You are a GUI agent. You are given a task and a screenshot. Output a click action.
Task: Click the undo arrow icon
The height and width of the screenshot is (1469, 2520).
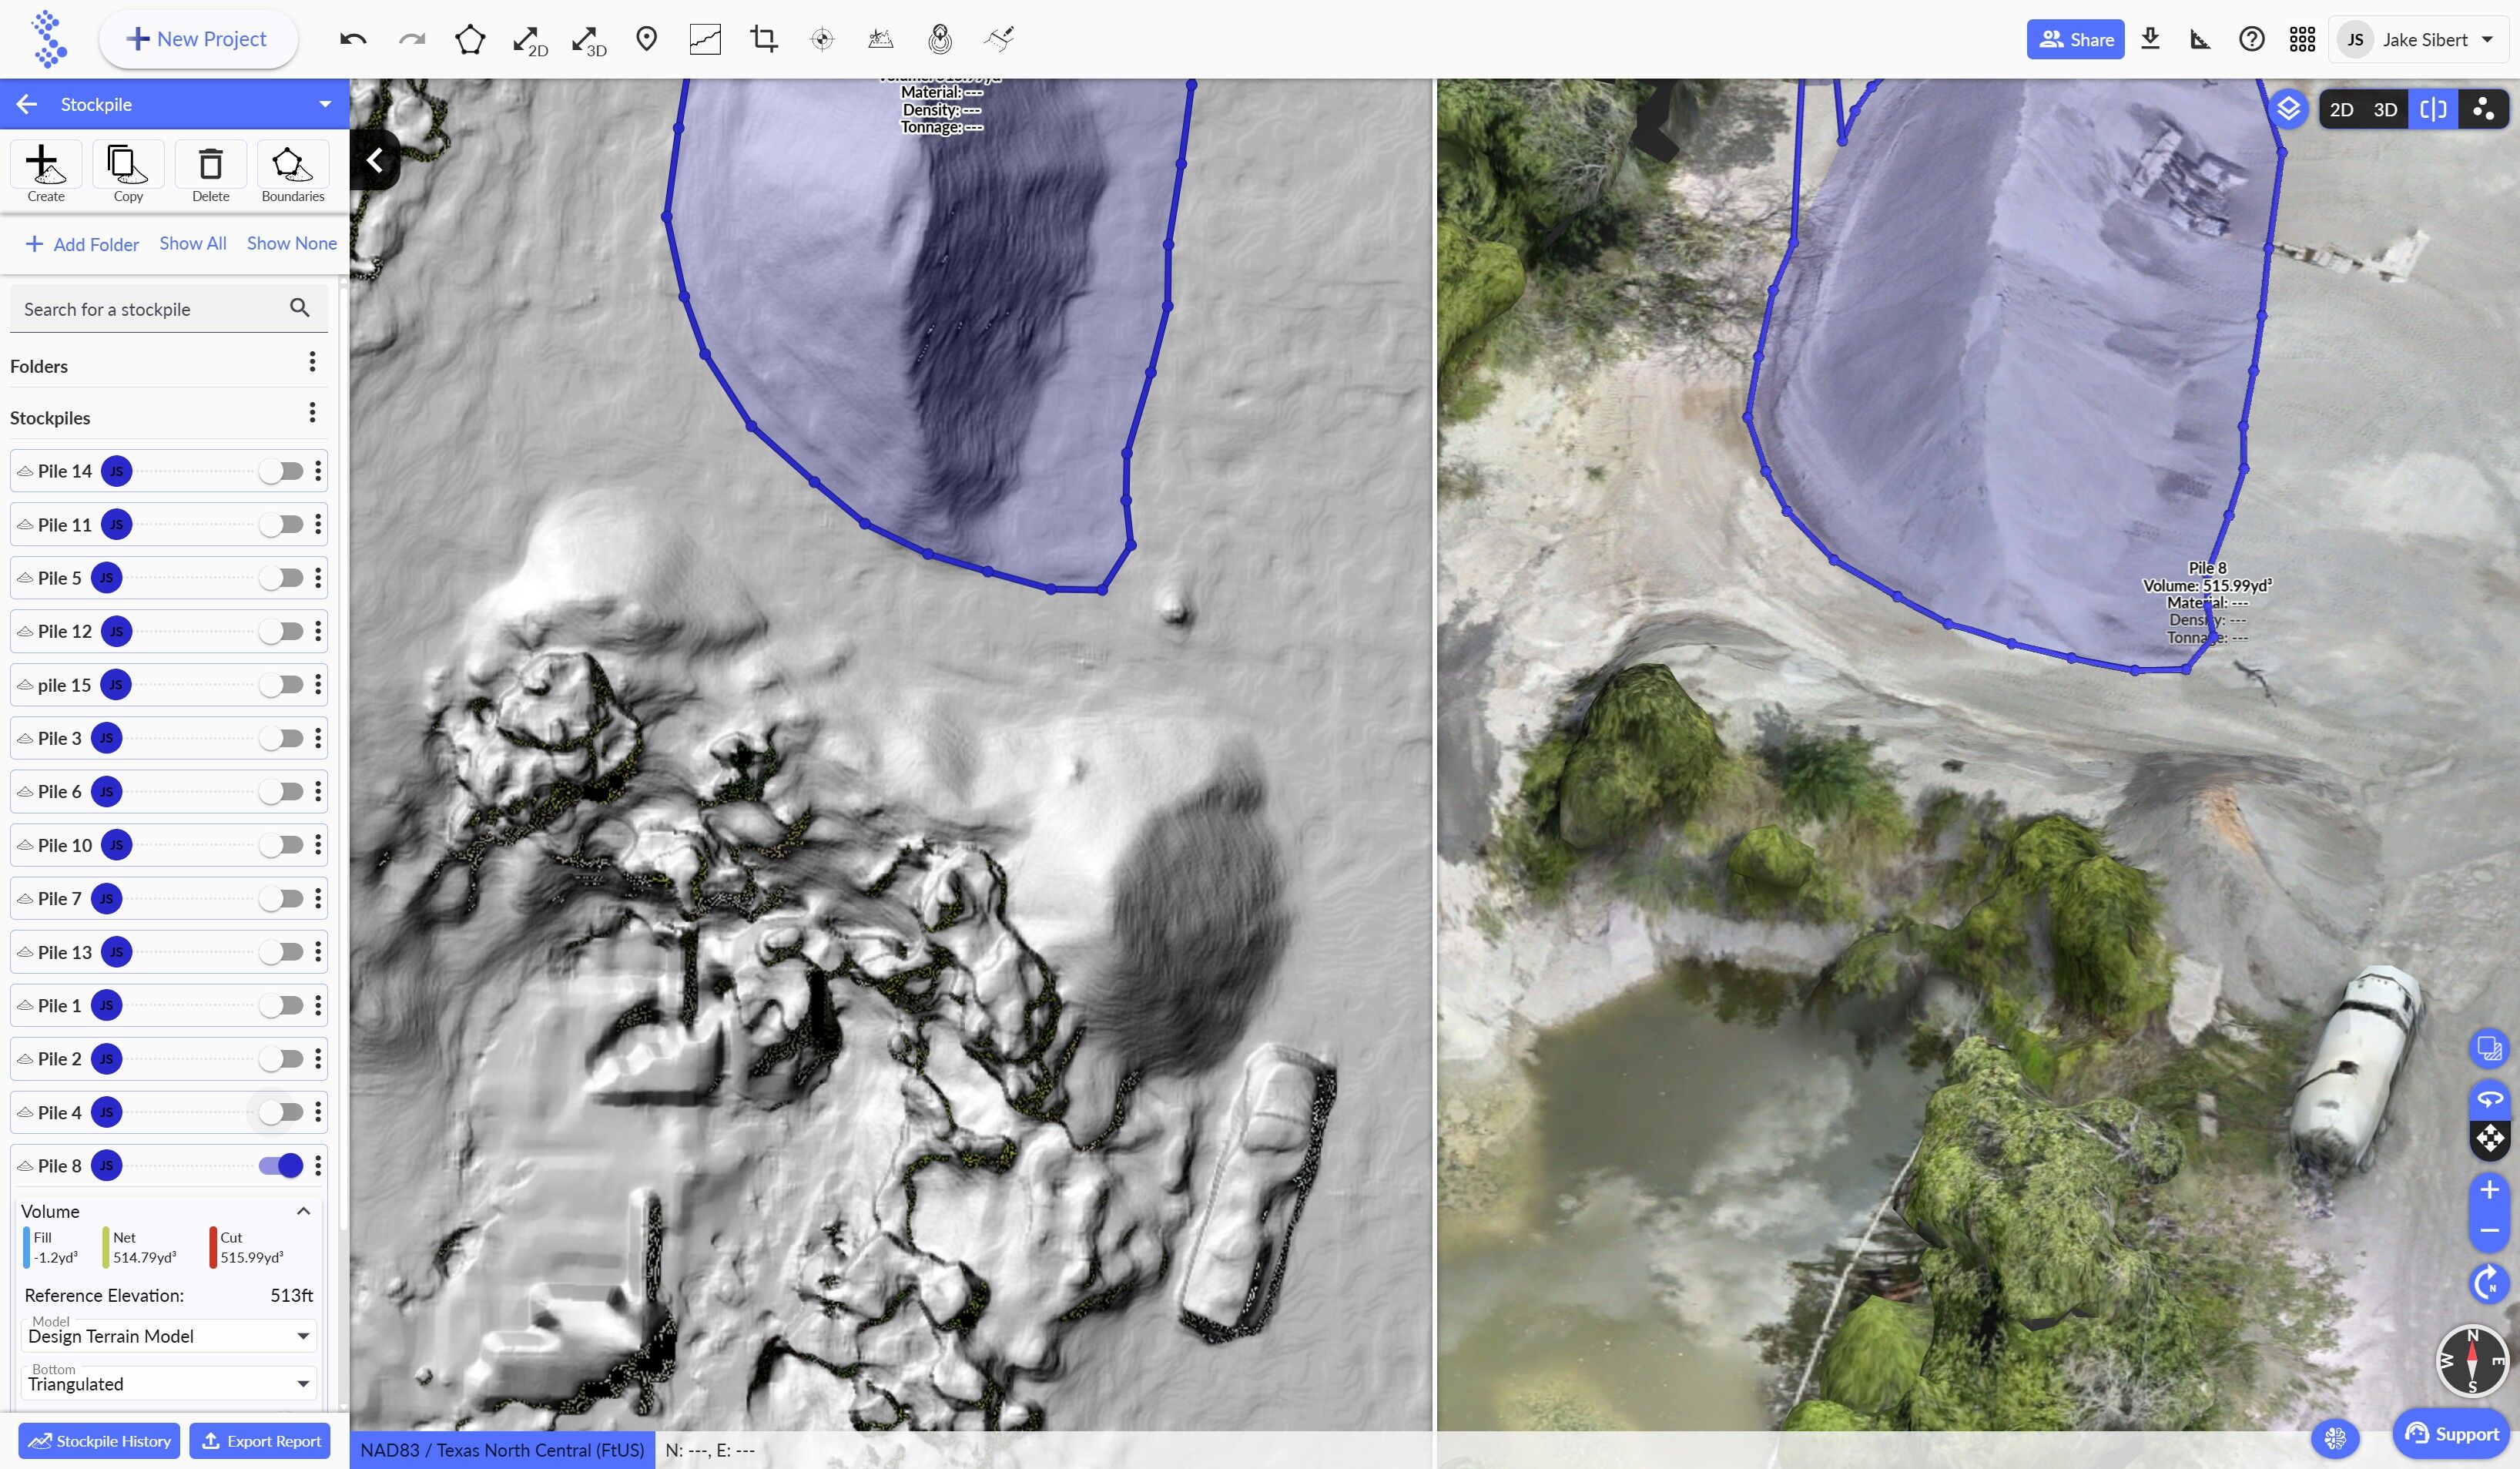click(353, 39)
